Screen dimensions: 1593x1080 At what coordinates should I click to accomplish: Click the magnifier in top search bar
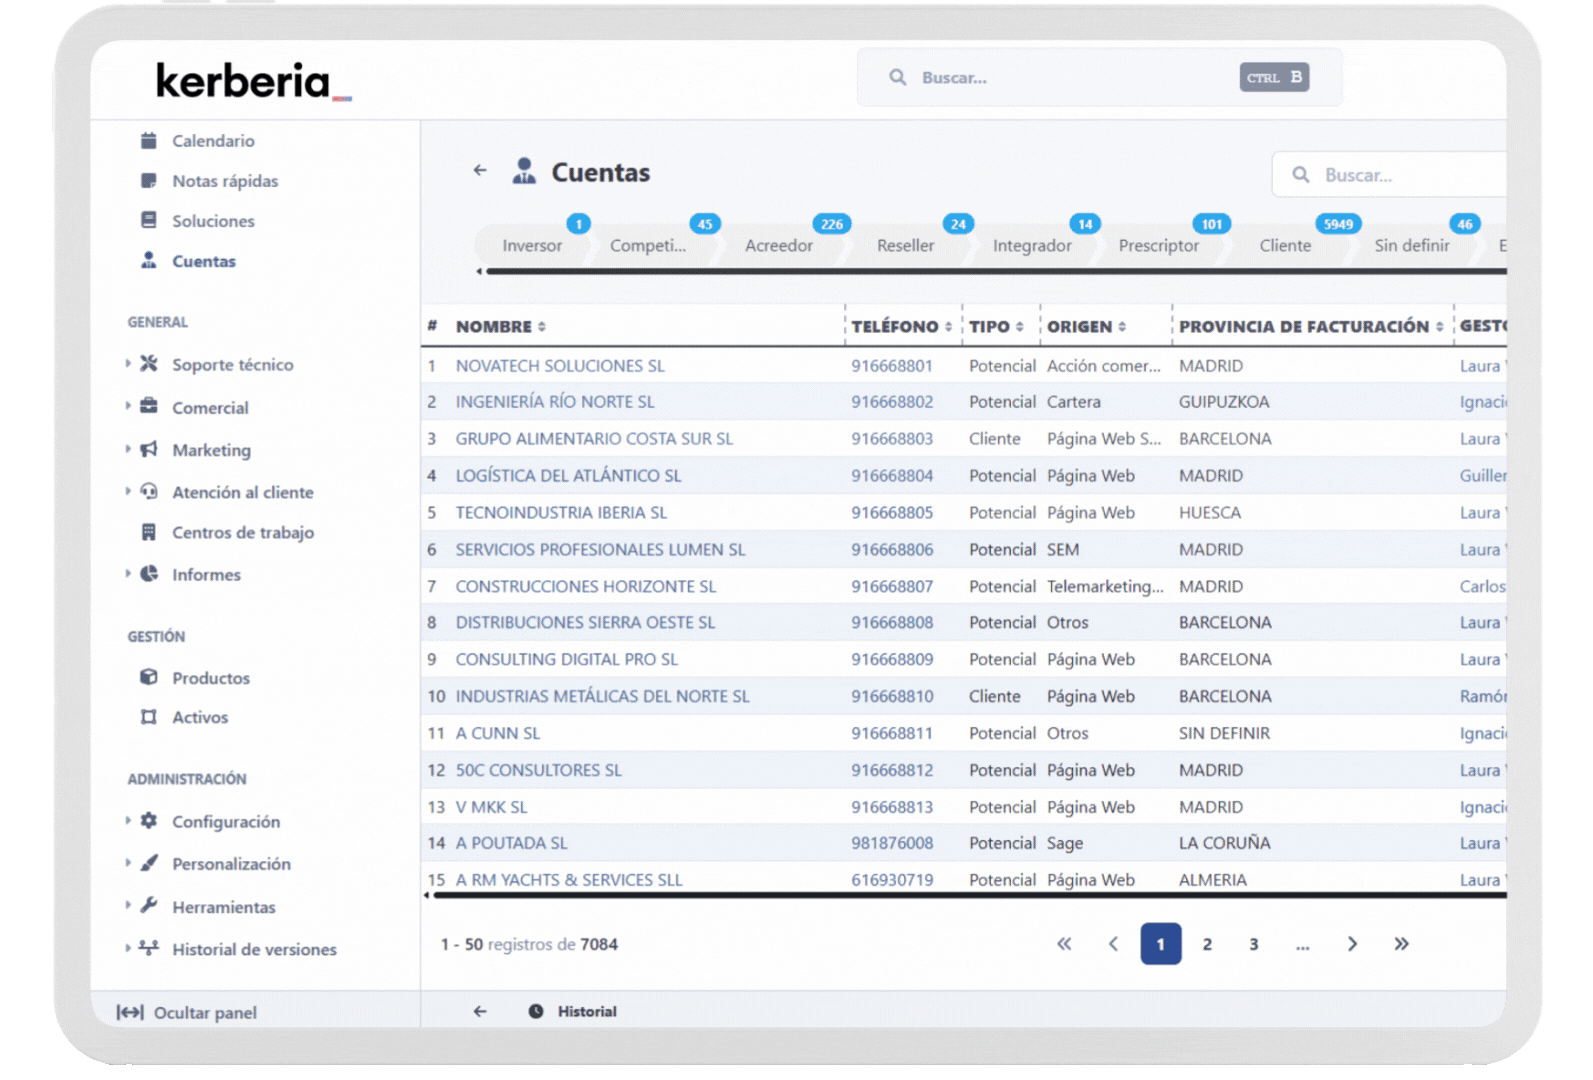click(898, 77)
